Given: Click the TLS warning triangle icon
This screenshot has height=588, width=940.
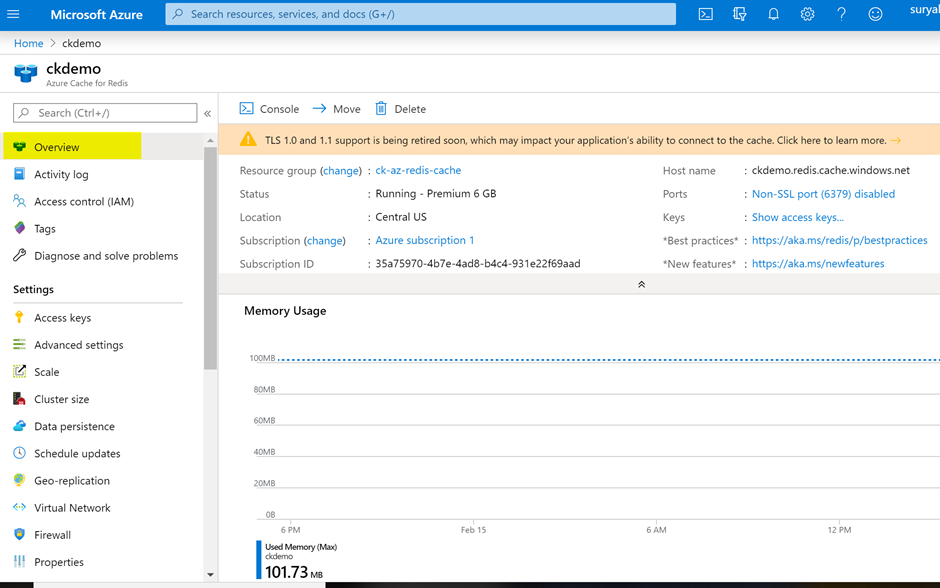Looking at the screenshot, I should point(248,140).
